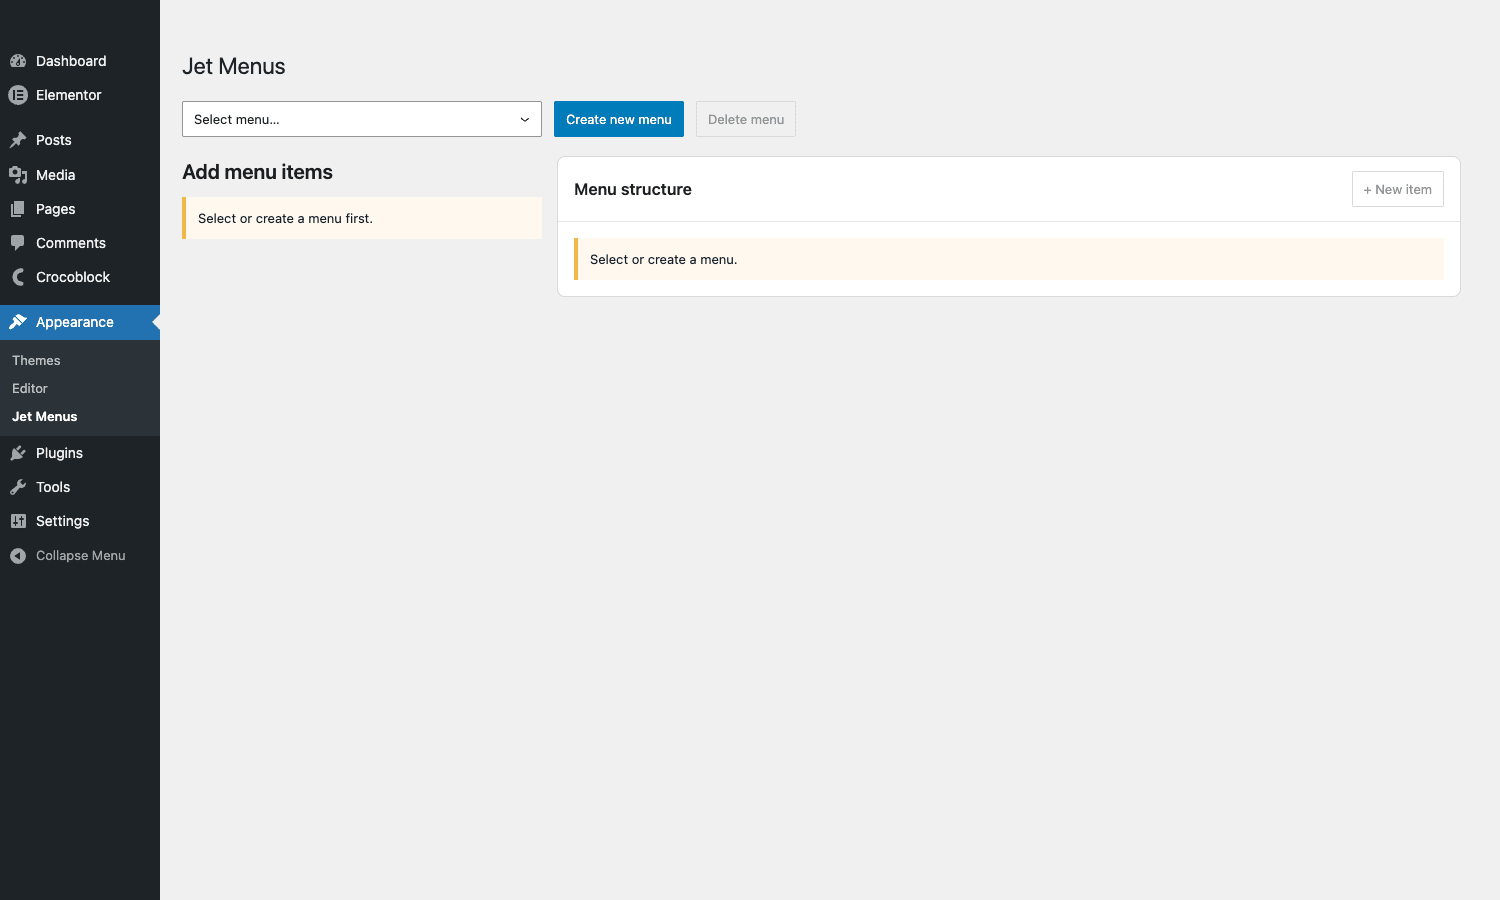Open the Dashboard menu item
Screen dimensions: 1500x900
[80, 61]
